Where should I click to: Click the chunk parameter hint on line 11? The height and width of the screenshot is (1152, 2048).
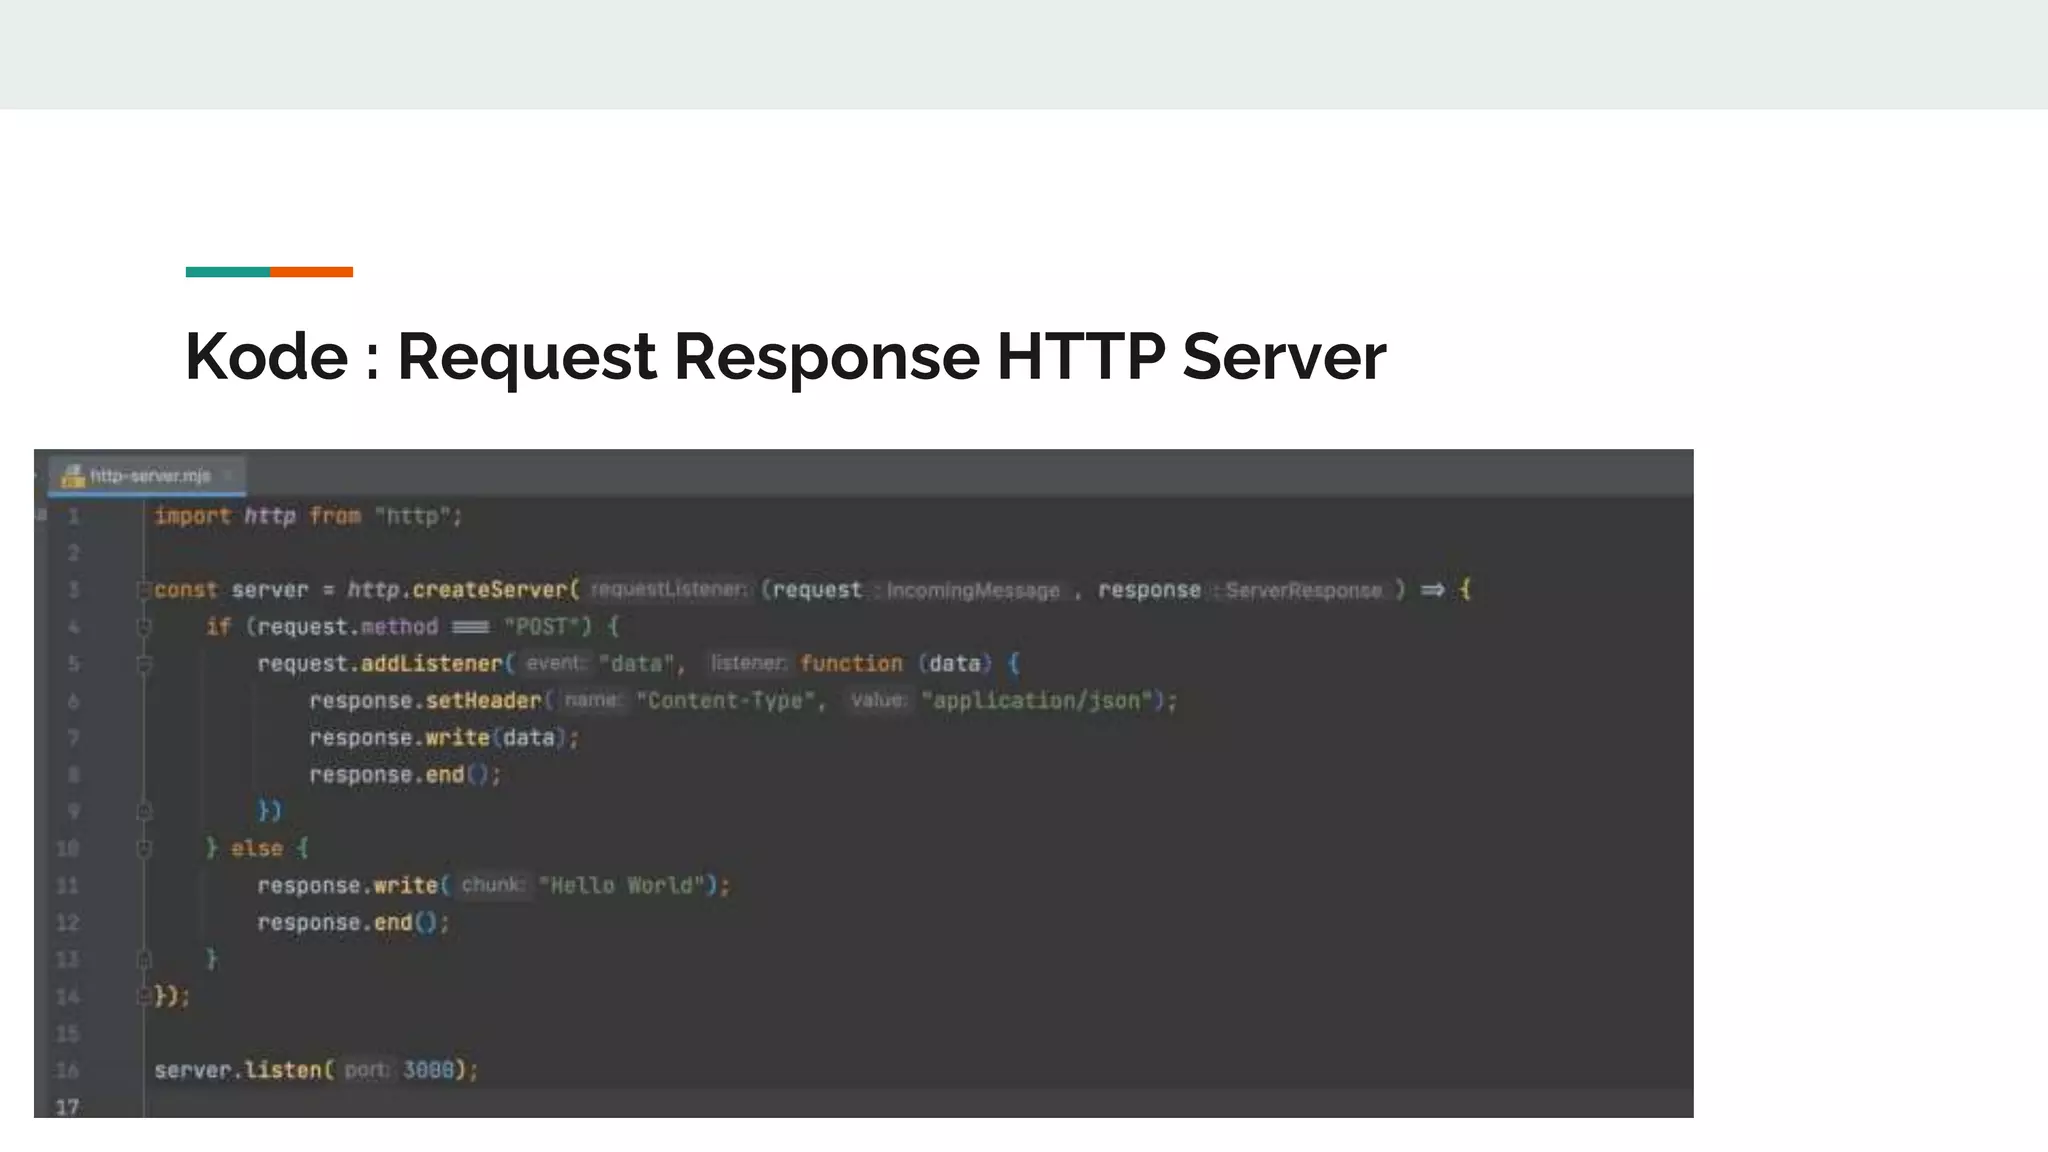[492, 885]
